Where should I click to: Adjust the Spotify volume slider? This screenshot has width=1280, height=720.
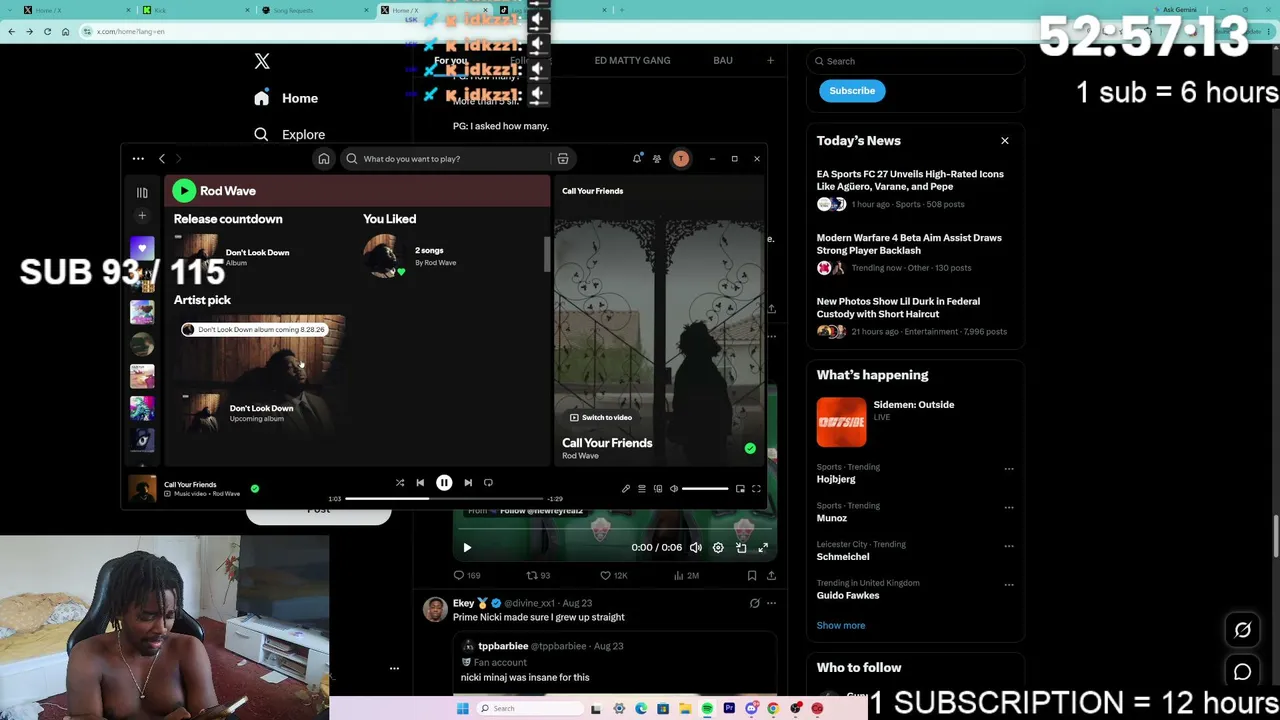click(705, 489)
